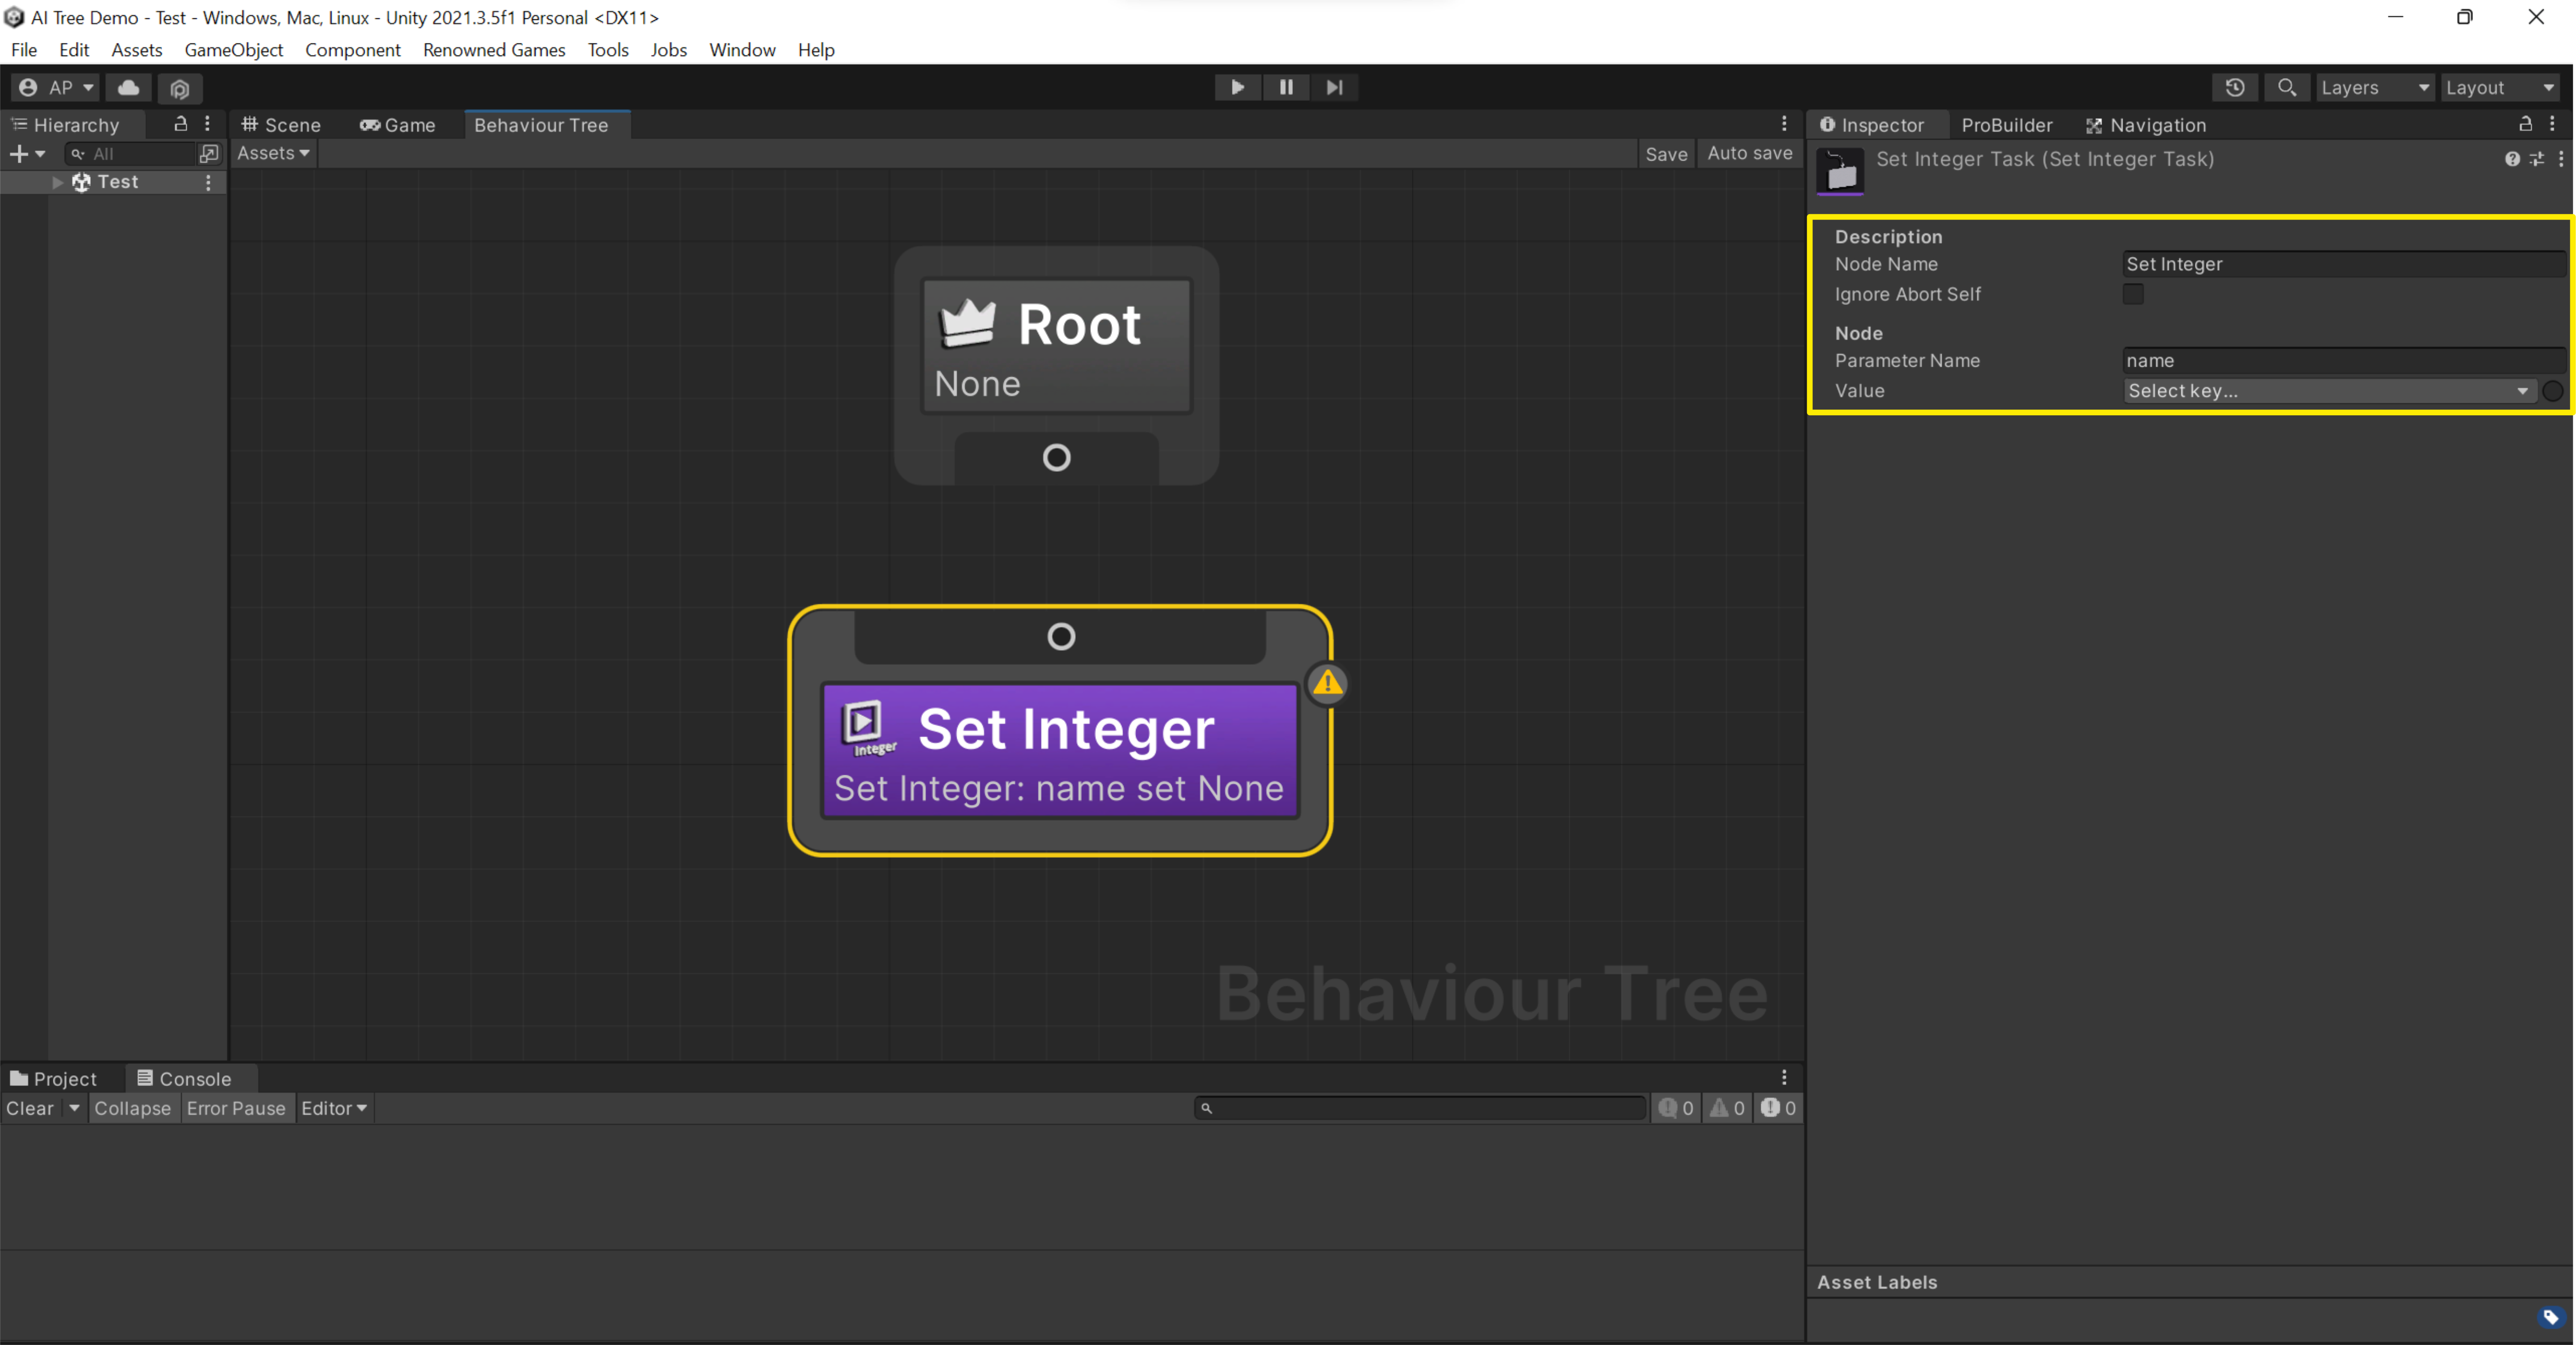Toggle Error Pause in the Console

coord(236,1108)
